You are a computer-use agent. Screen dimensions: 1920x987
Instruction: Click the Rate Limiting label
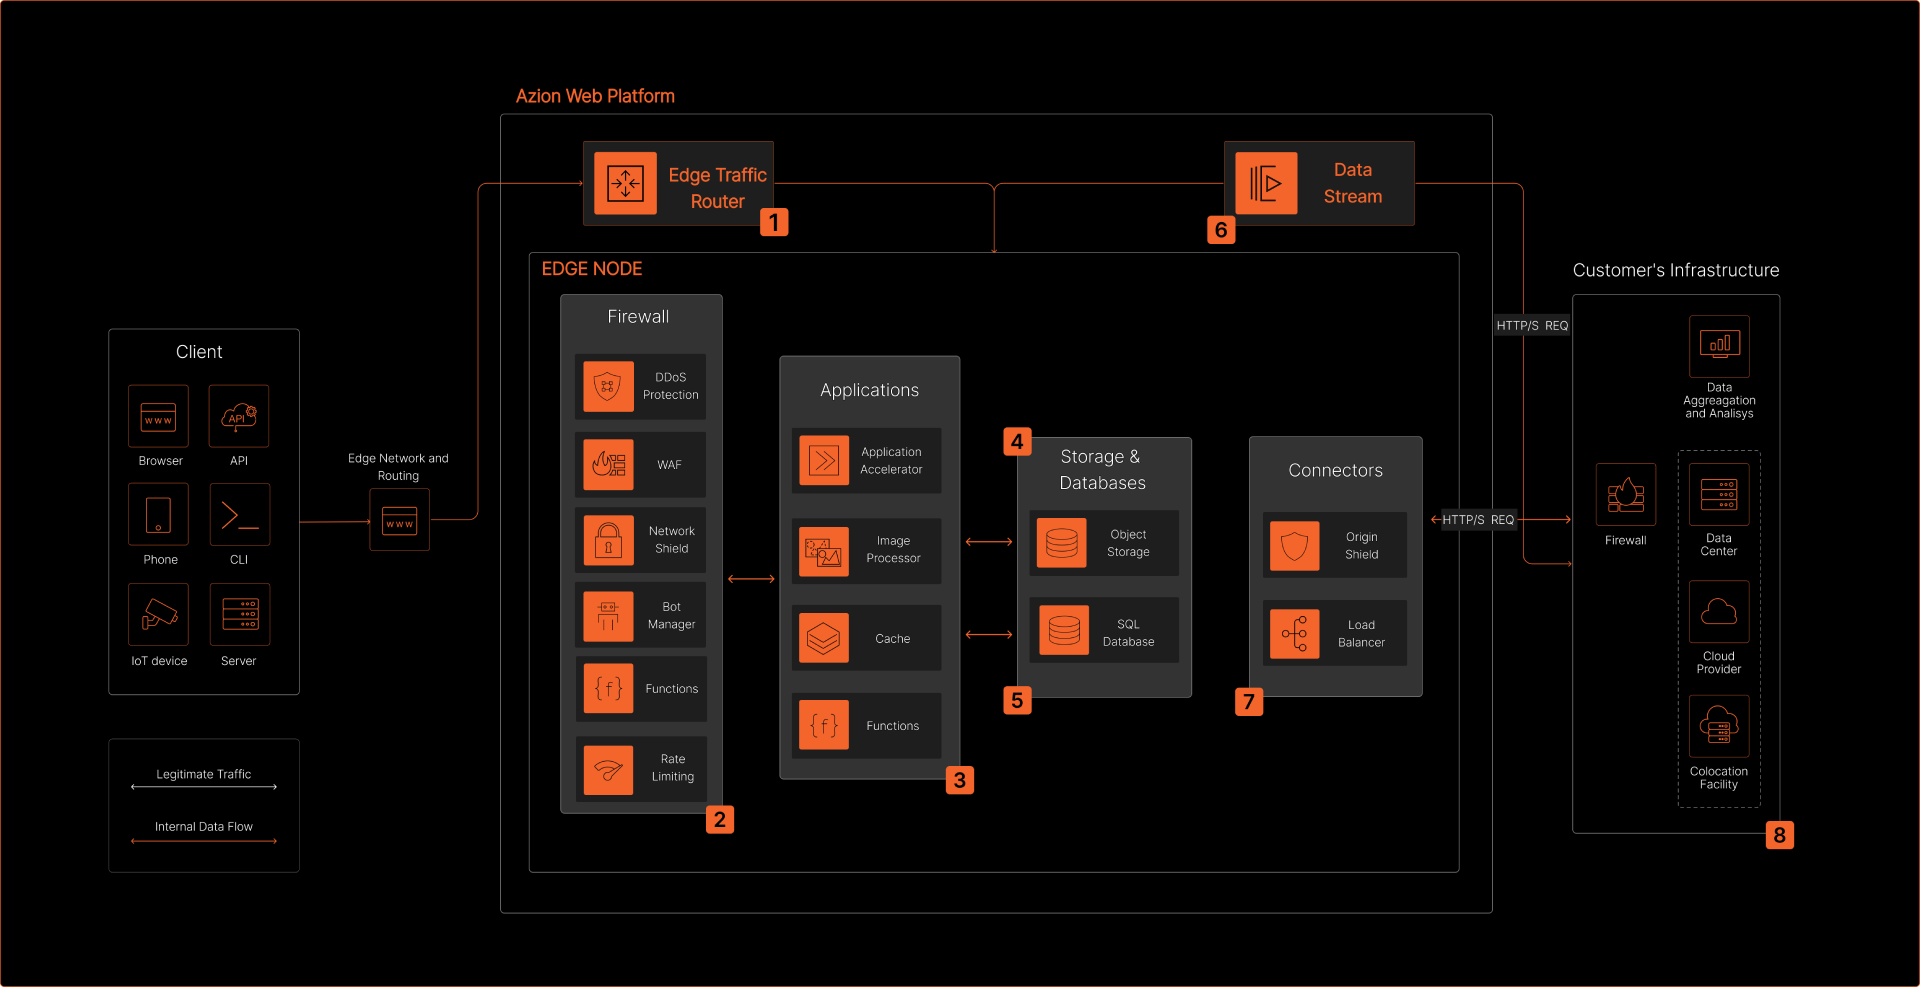click(673, 768)
